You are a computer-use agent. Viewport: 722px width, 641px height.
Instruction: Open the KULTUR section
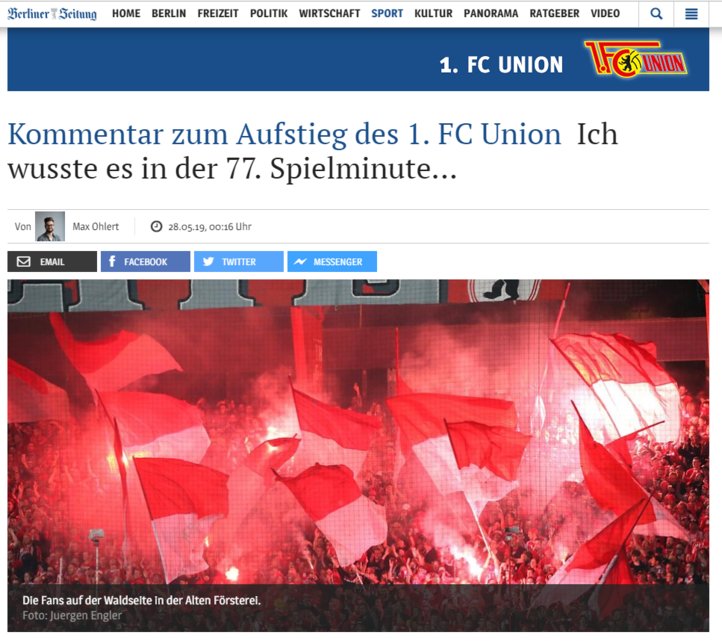tap(433, 14)
